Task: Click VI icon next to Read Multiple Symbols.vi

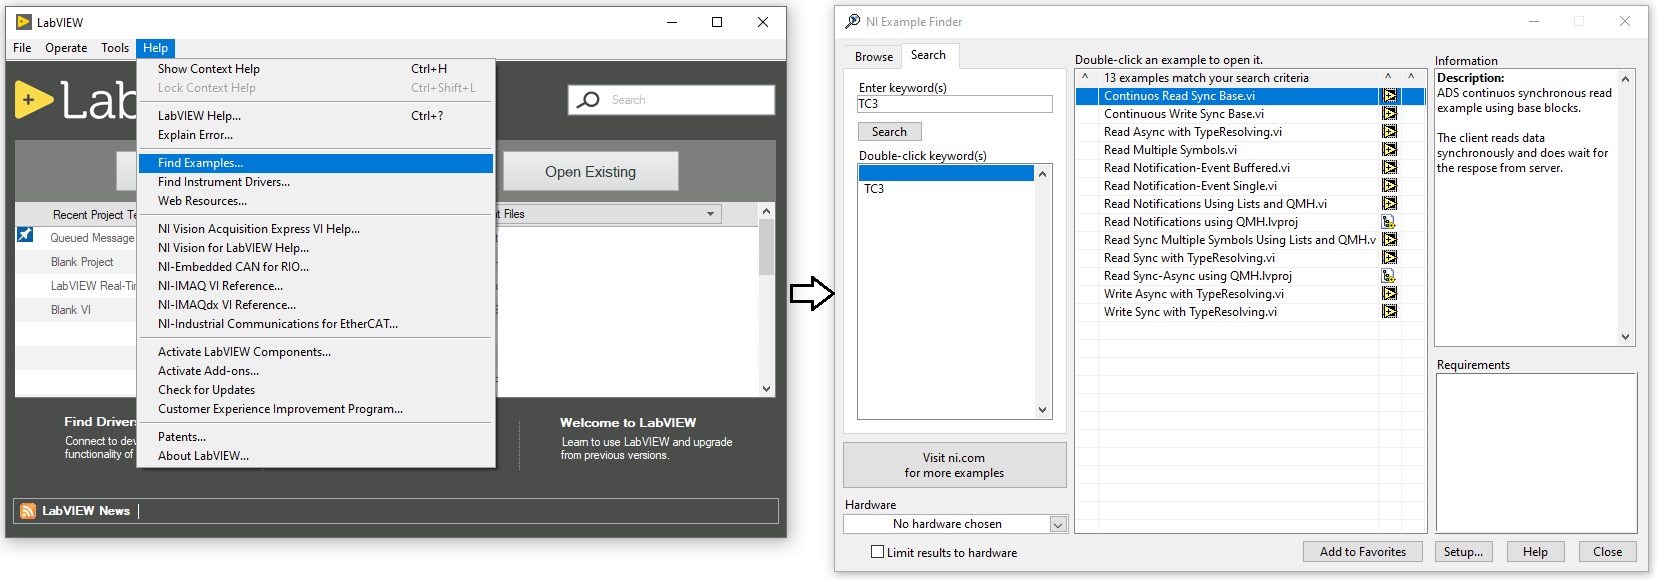Action: coord(1389,150)
